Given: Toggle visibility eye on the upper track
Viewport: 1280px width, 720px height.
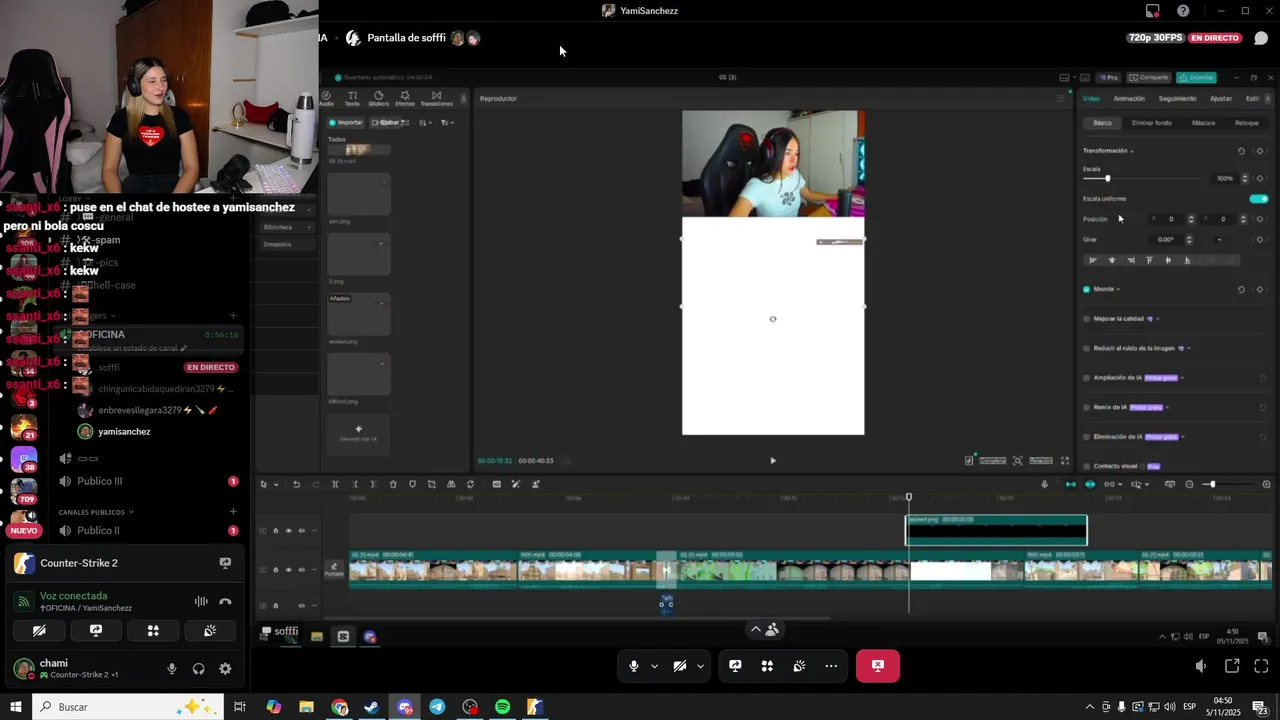Looking at the screenshot, I should pyautogui.click(x=288, y=531).
